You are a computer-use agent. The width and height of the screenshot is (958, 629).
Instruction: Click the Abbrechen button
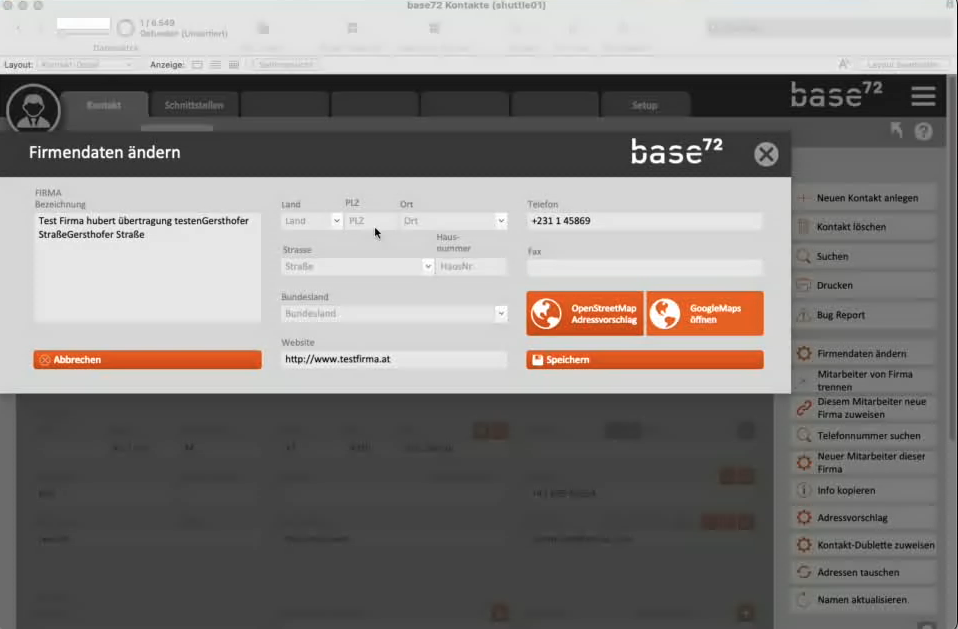(x=148, y=360)
